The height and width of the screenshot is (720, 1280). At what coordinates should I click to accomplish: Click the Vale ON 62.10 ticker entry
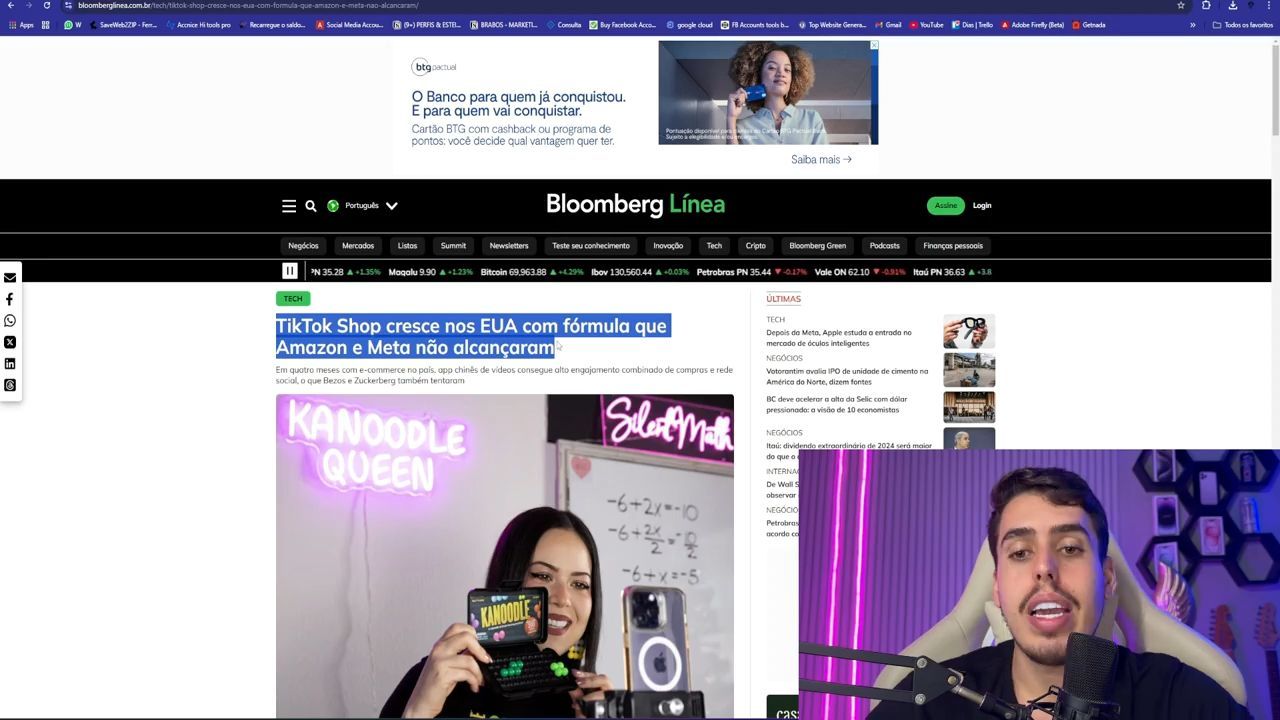pyautogui.click(x=859, y=272)
